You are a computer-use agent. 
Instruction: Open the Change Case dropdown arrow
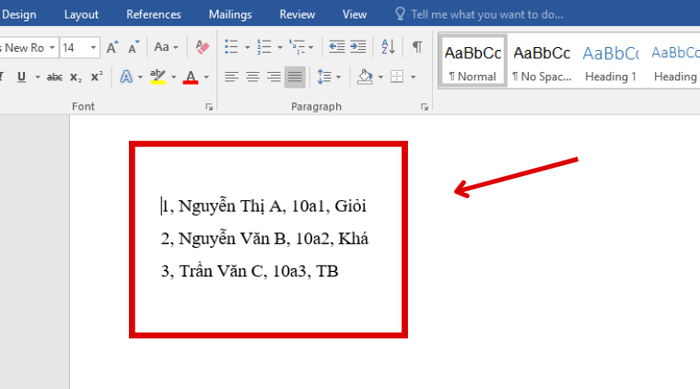click(175, 47)
